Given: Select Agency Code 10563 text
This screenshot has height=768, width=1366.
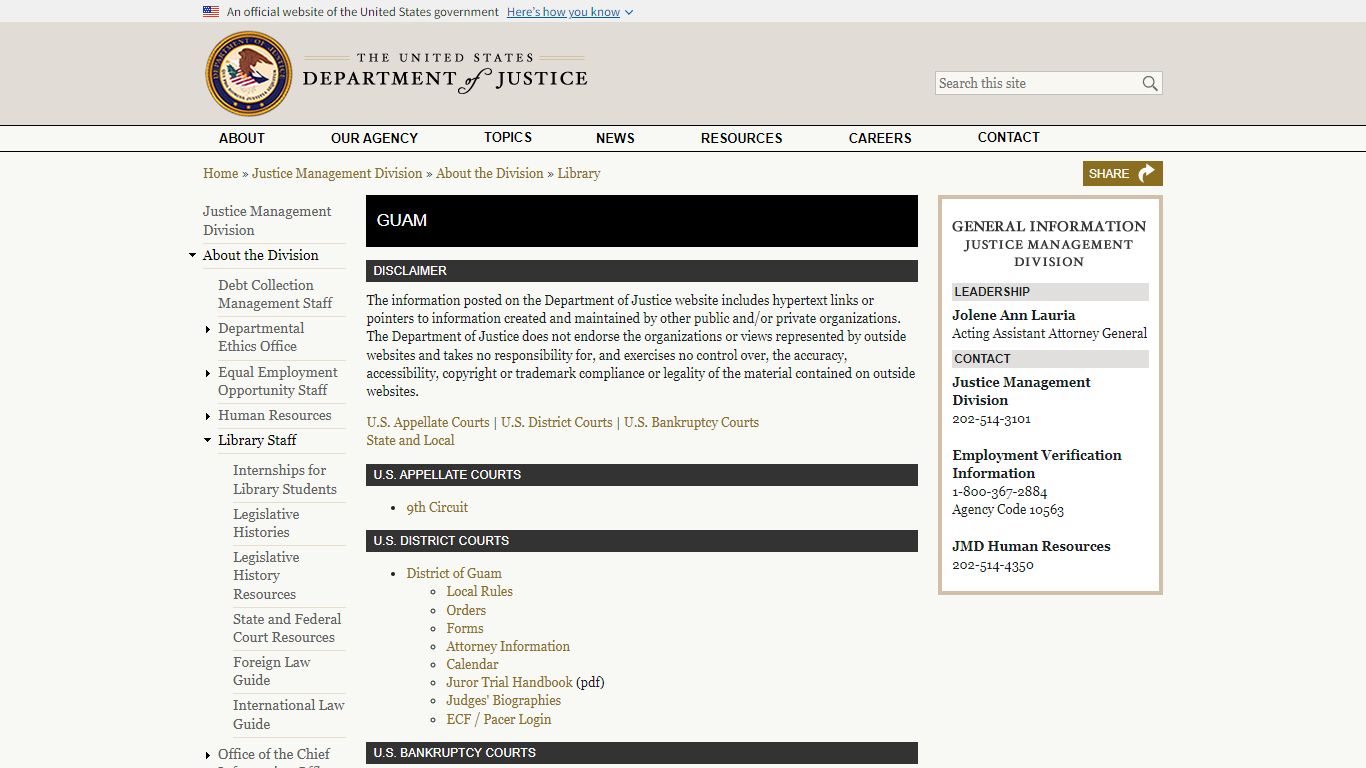Looking at the screenshot, I should [x=1008, y=510].
